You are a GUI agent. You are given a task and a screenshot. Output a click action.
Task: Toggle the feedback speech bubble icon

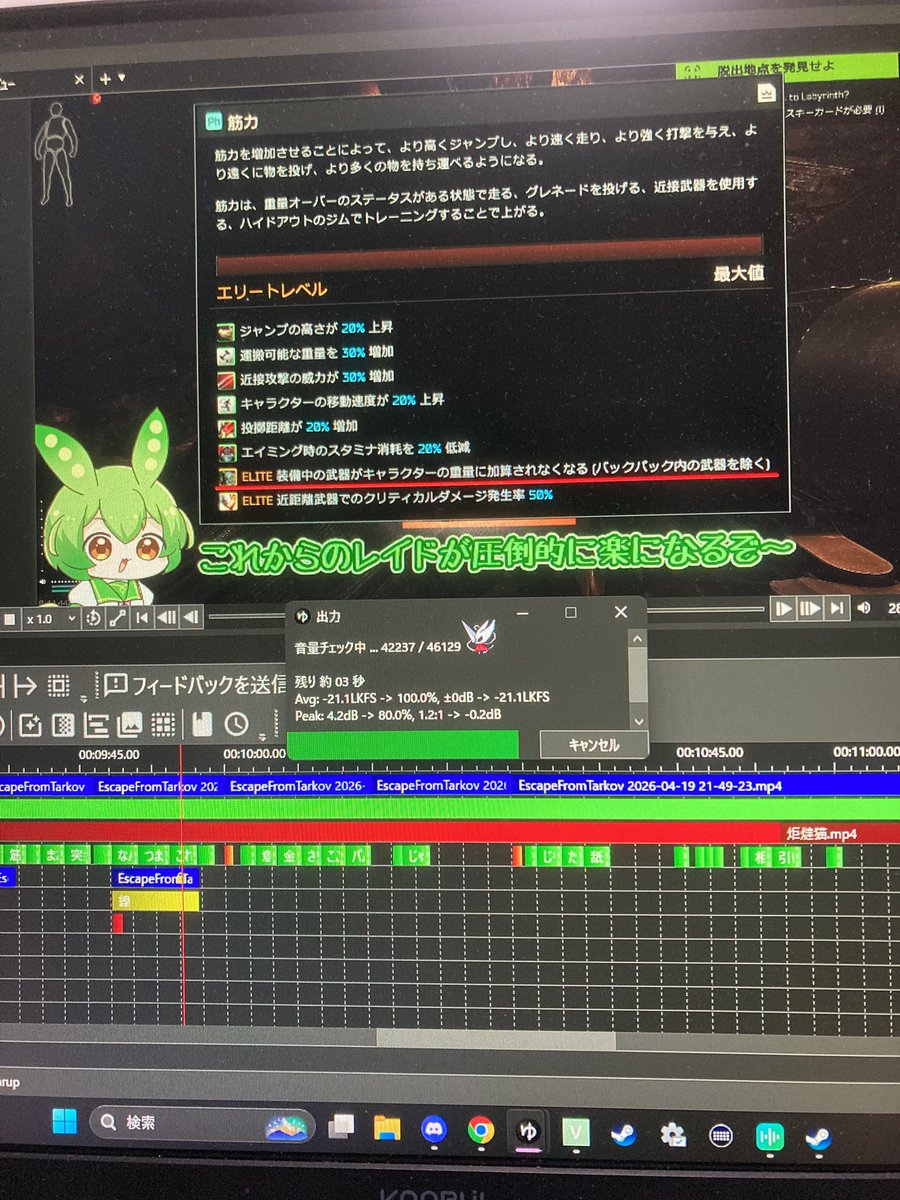point(118,683)
